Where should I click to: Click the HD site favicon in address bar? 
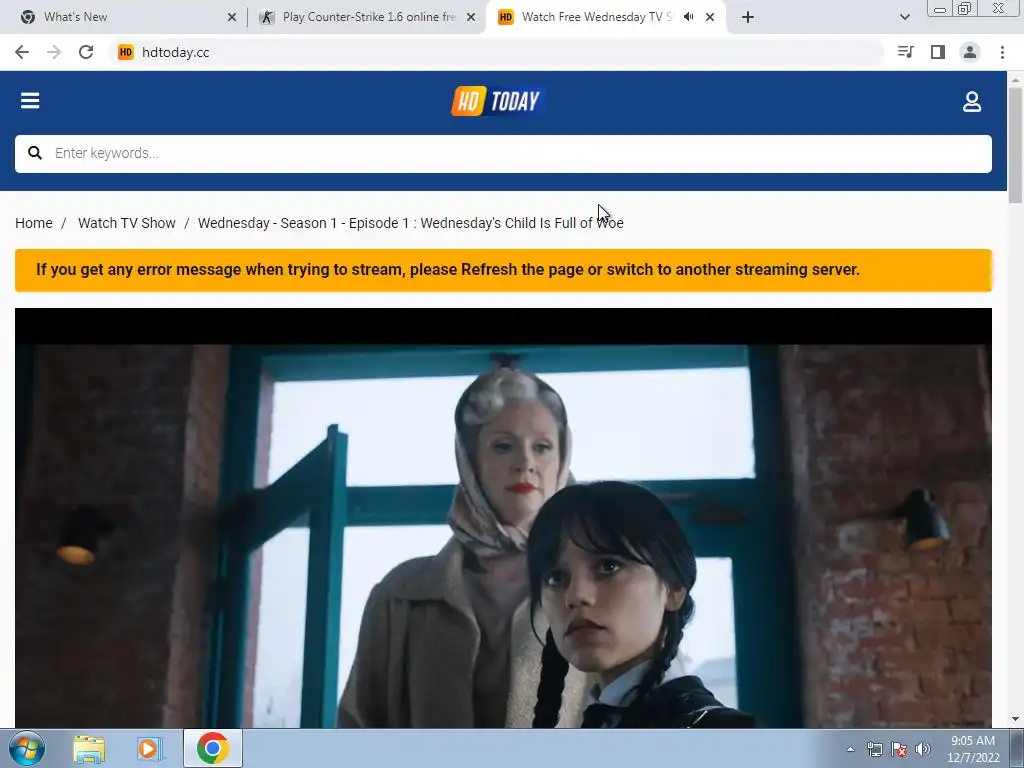pos(125,52)
